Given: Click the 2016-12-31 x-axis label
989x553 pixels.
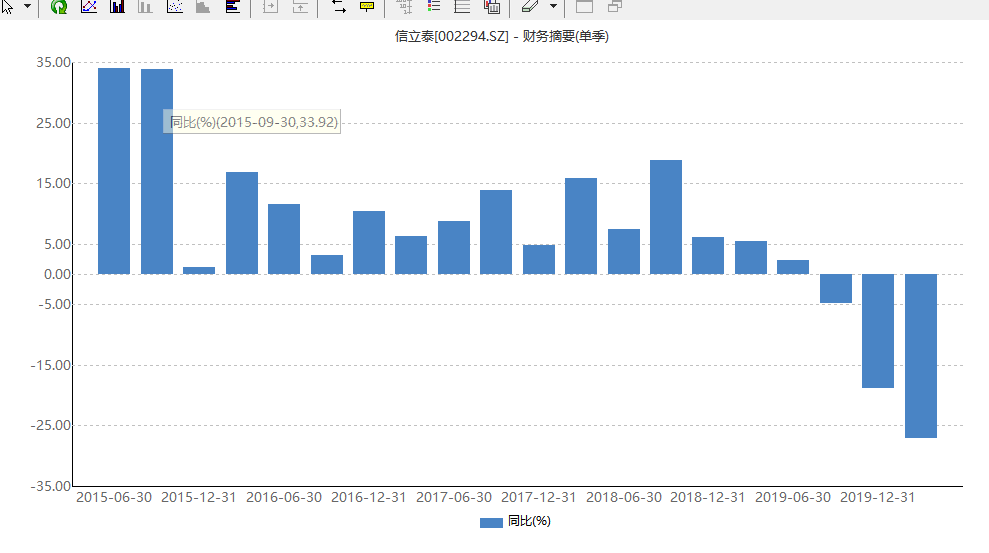Looking at the screenshot, I should [x=368, y=497].
